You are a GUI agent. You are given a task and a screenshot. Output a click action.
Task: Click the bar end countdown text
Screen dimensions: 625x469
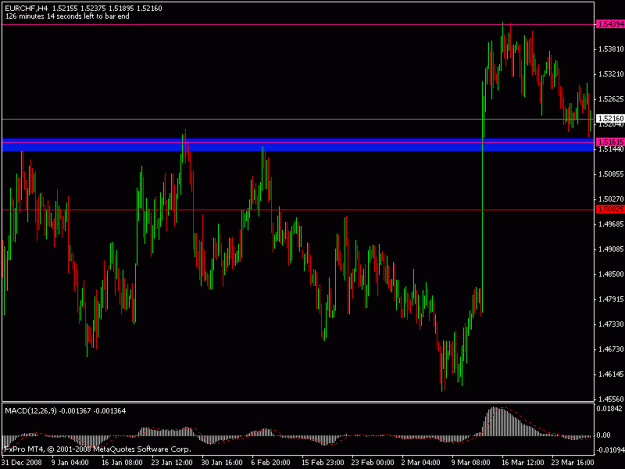[x=67, y=16]
